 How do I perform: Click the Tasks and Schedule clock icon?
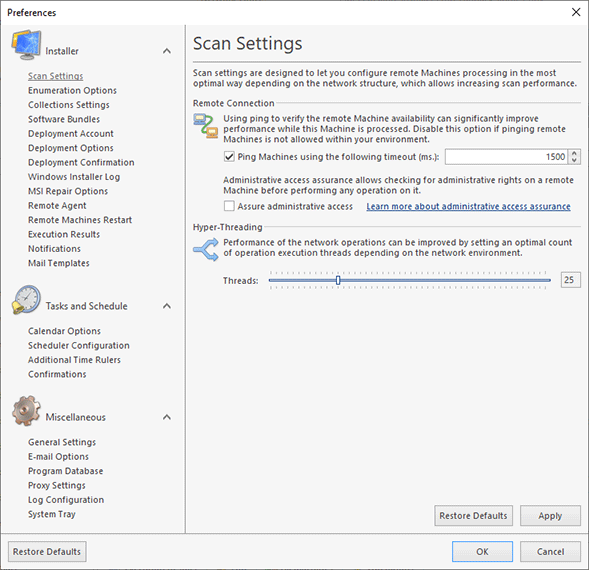[26, 299]
